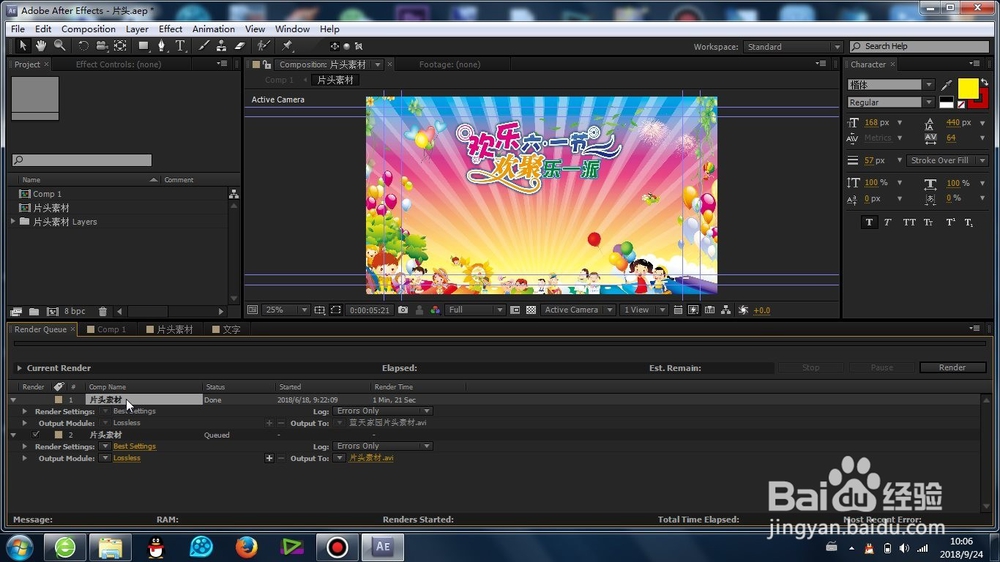Click the reset exposure icon
Viewport: 1000px width, 562px height.
pyautogui.click(x=743, y=310)
